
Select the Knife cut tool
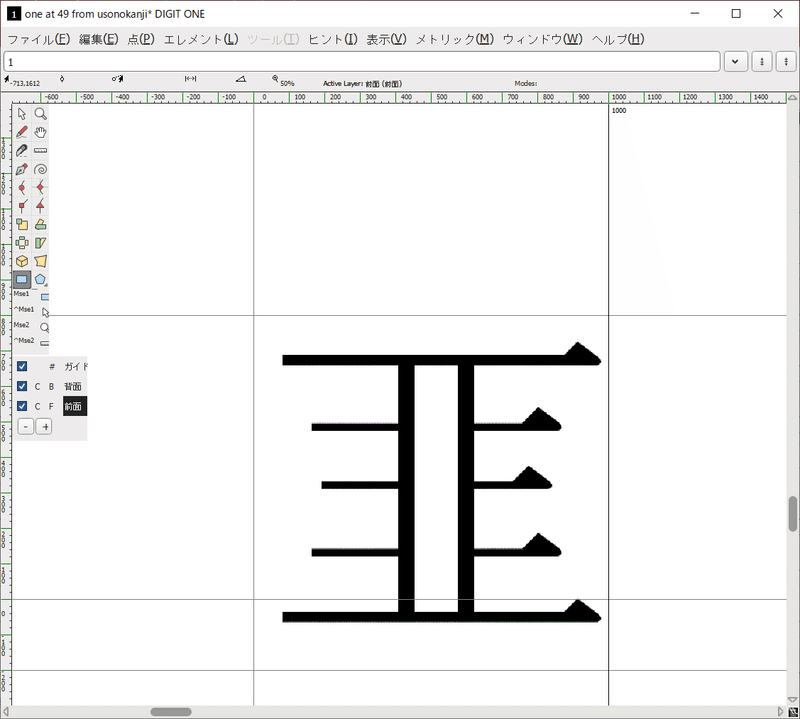click(x=21, y=150)
